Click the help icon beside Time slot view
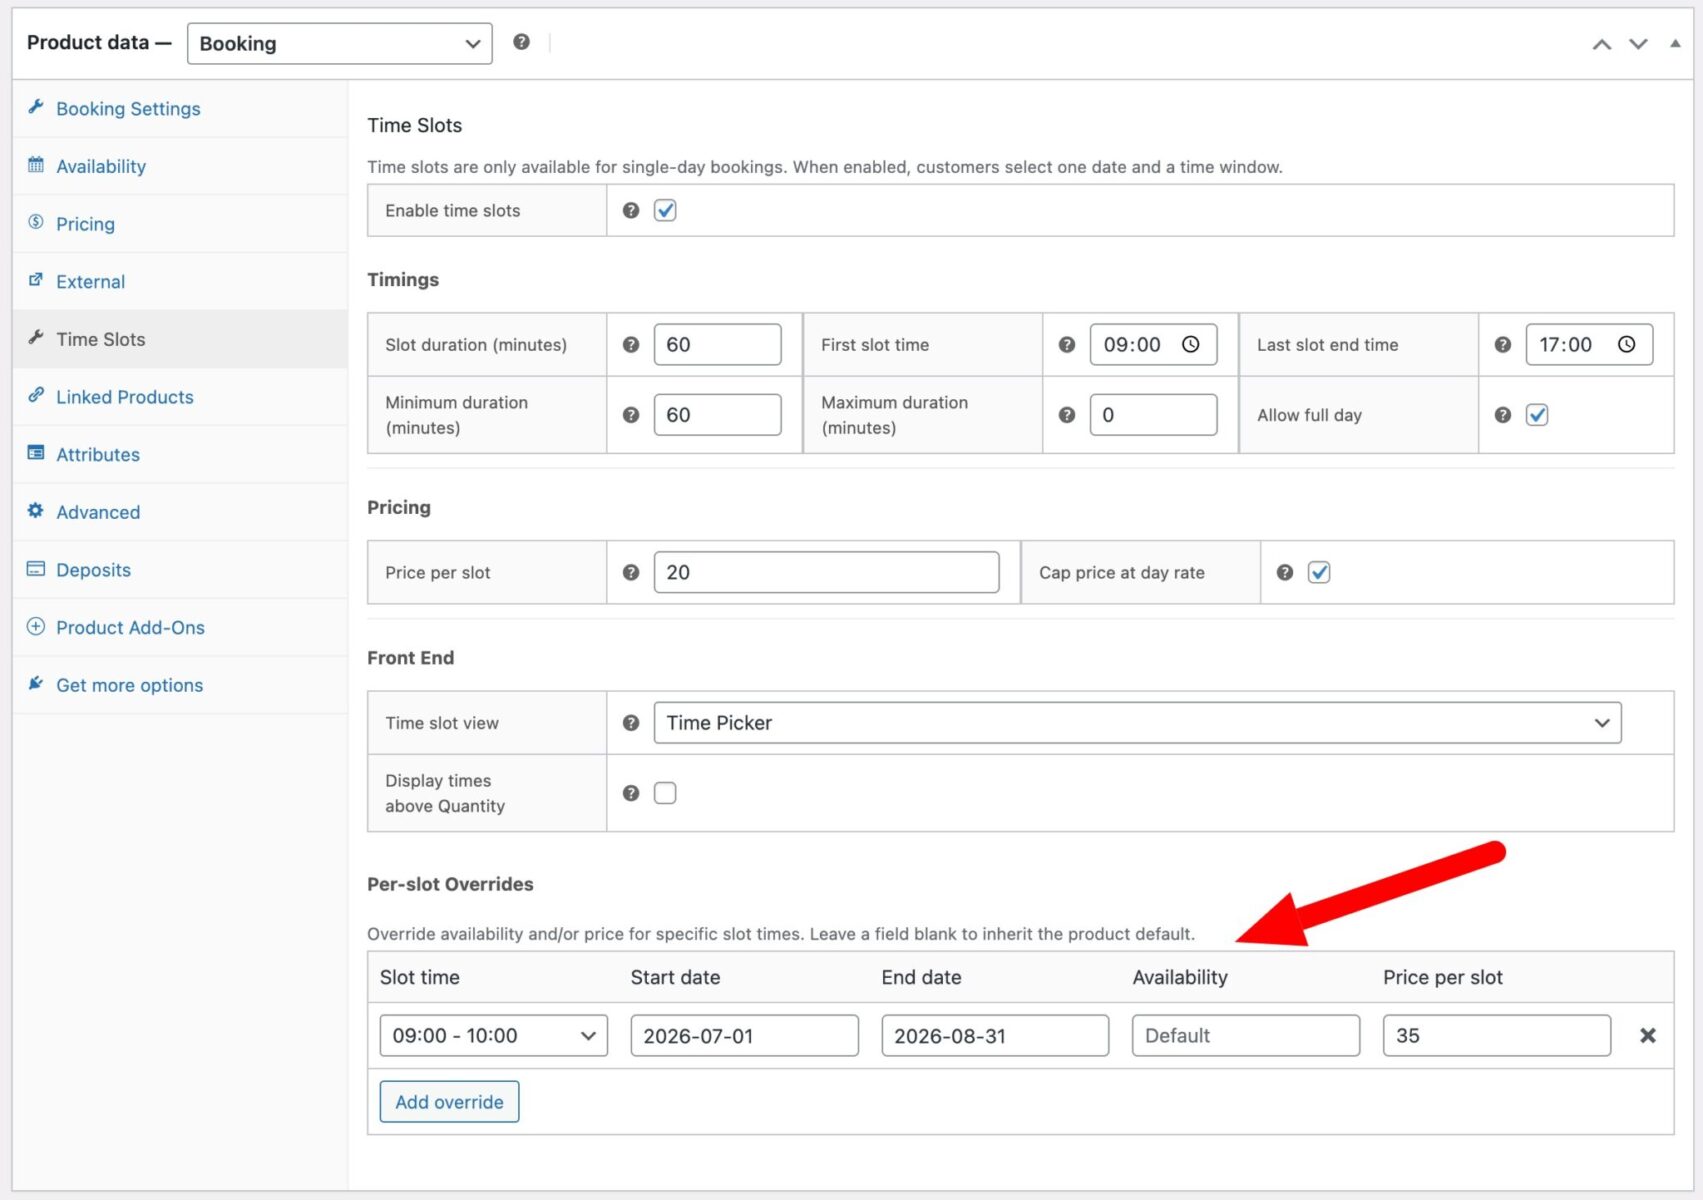Image resolution: width=1703 pixels, height=1200 pixels. pyautogui.click(x=630, y=723)
